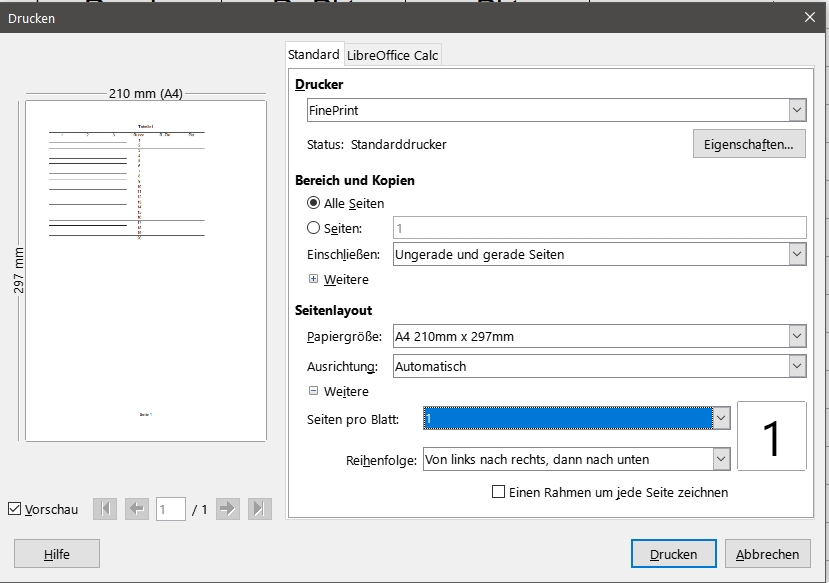
Task: Switch to the Standard tab
Action: pyautogui.click(x=314, y=54)
